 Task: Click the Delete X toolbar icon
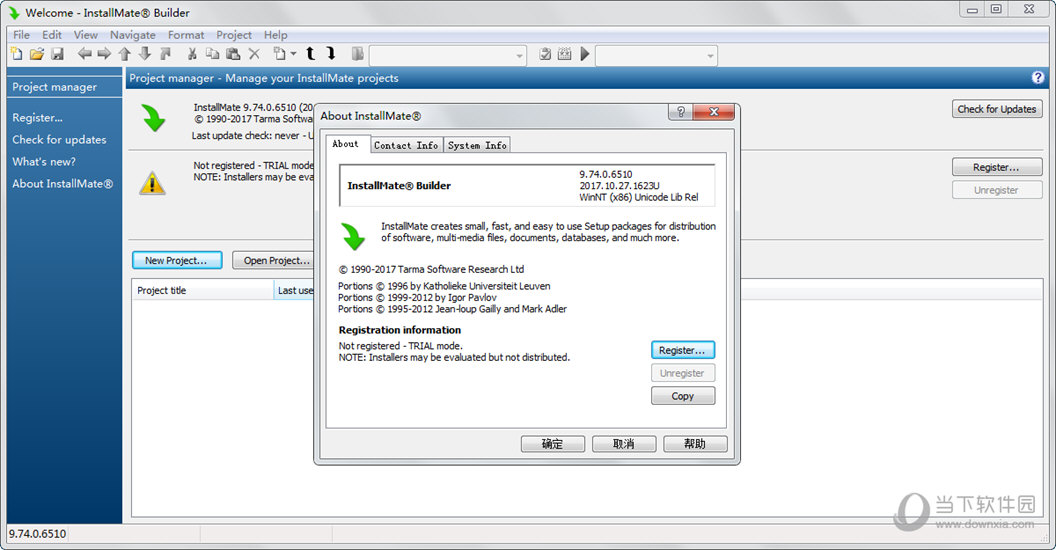click(x=254, y=54)
